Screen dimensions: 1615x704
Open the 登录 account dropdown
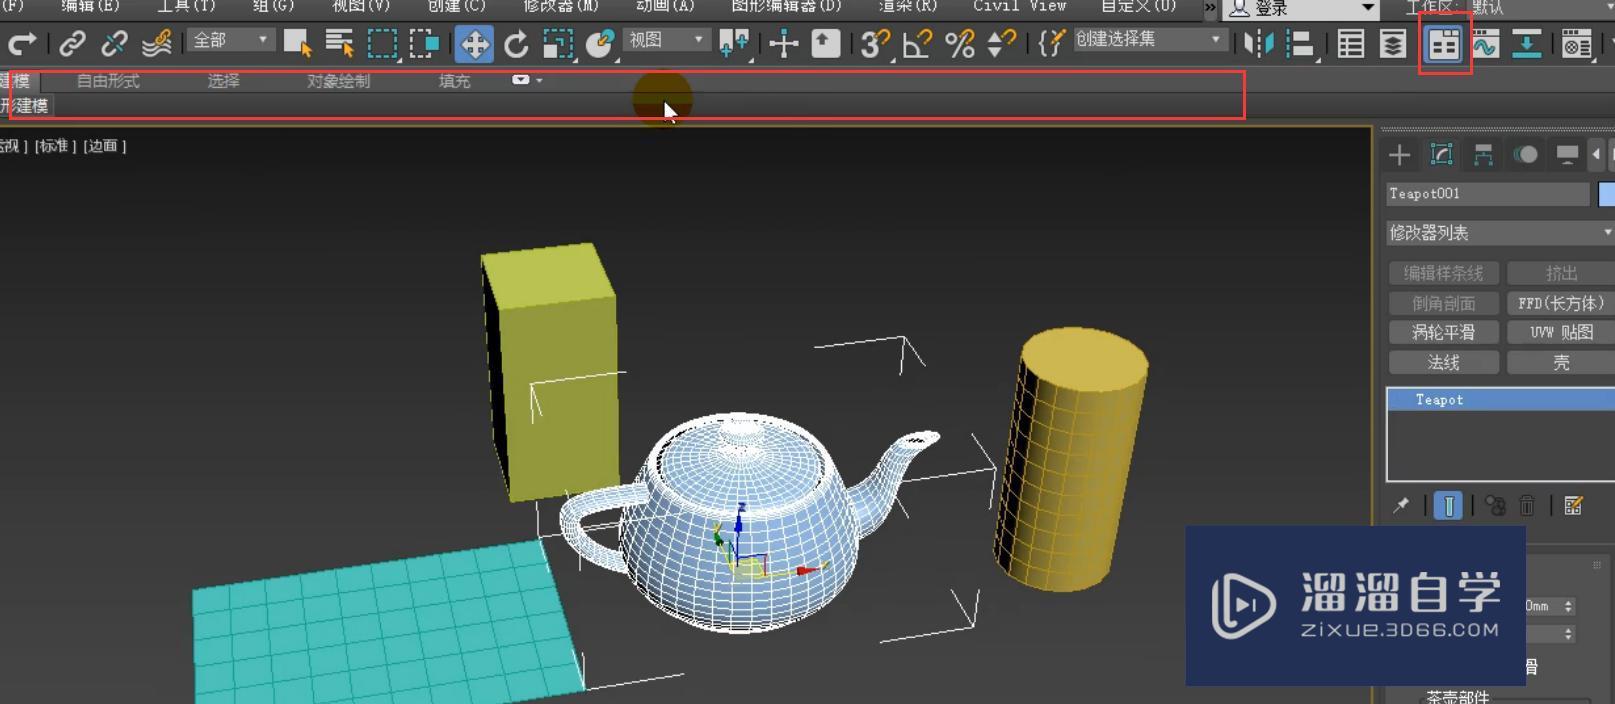coord(1301,8)
